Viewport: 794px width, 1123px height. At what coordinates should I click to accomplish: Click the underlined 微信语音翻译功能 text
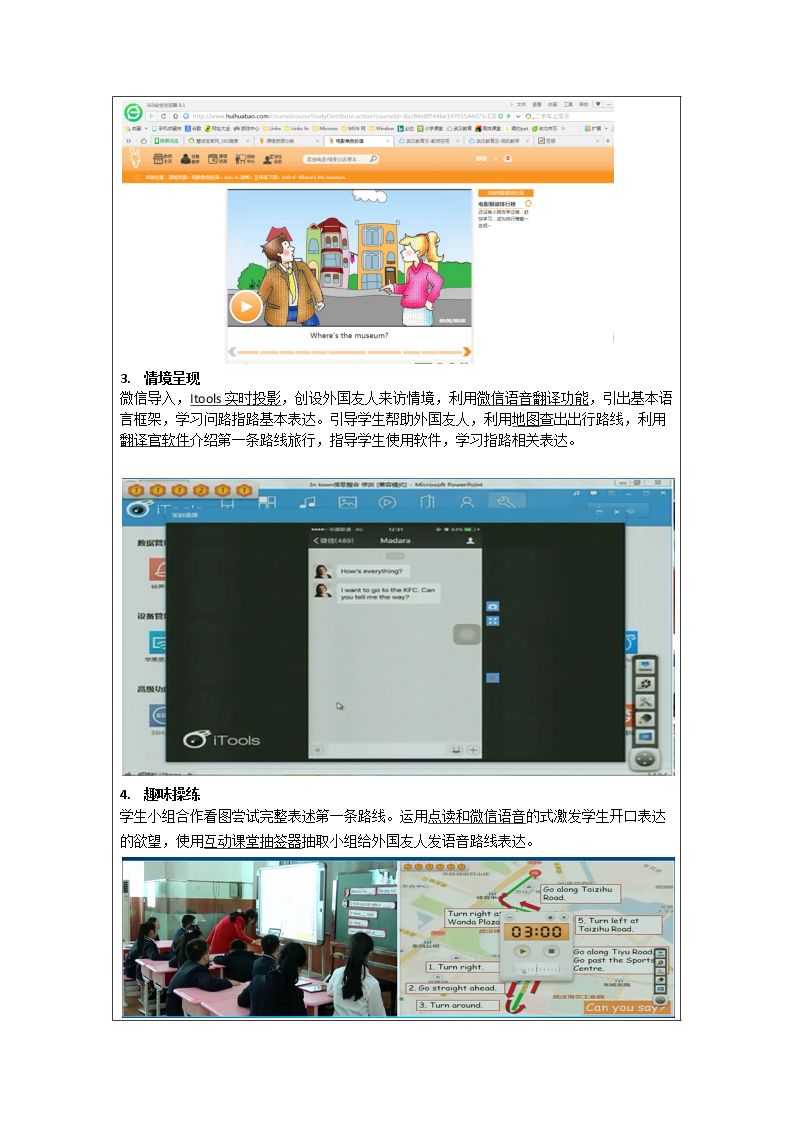pos(533,399)
